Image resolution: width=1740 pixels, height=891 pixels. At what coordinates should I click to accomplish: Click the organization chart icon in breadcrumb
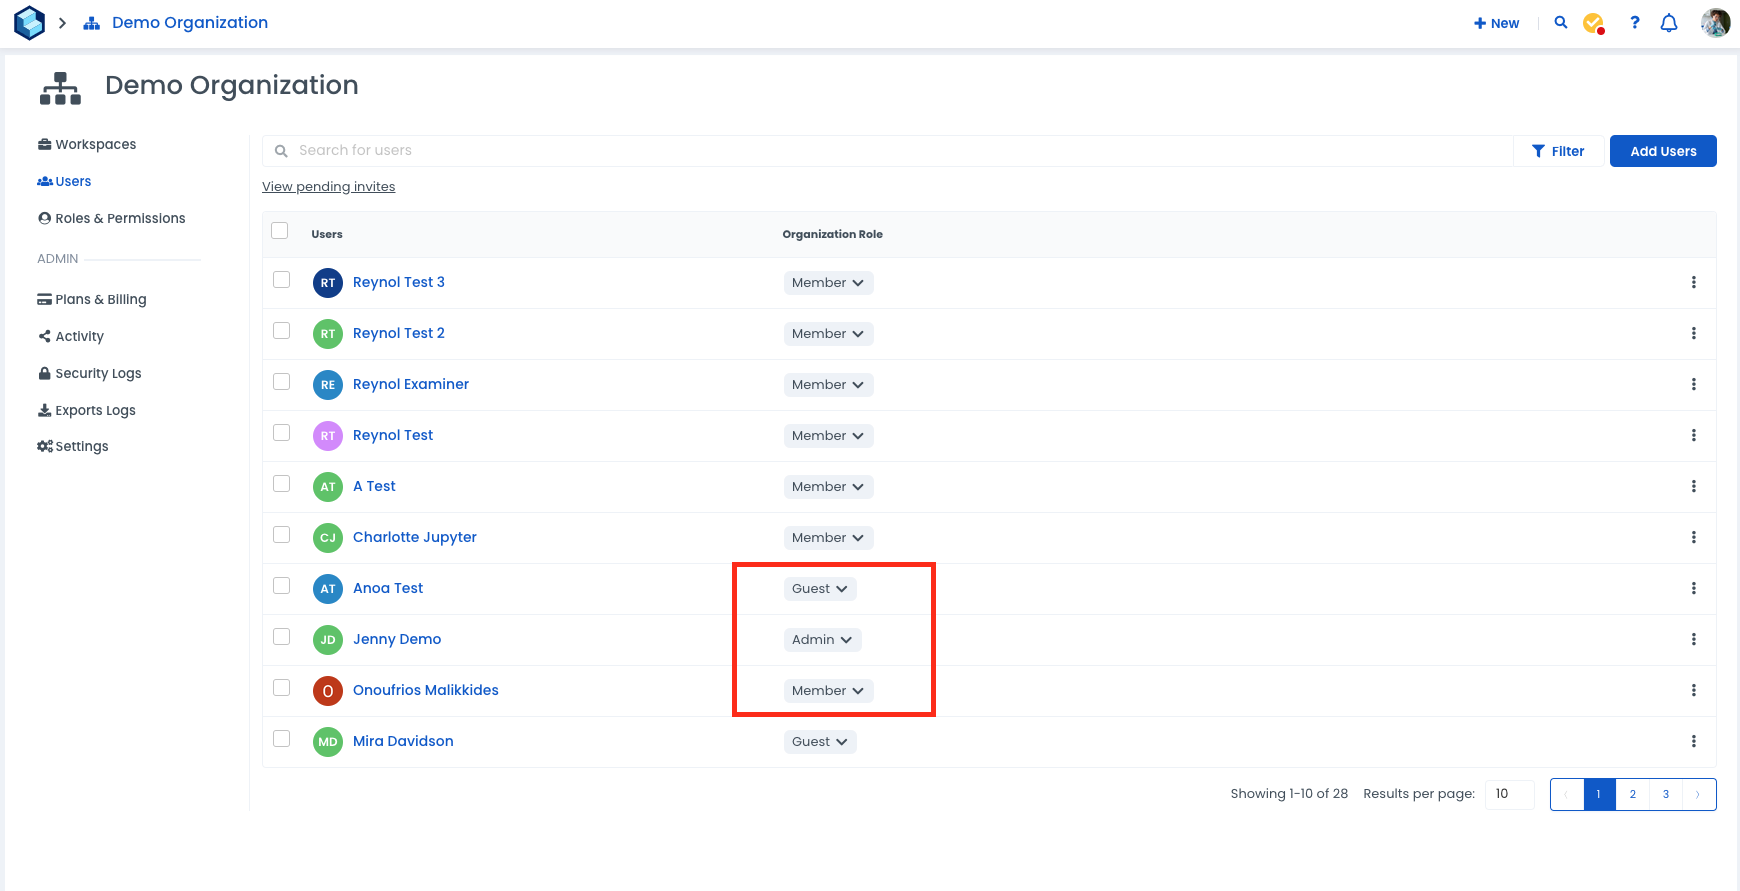(92, 23)
